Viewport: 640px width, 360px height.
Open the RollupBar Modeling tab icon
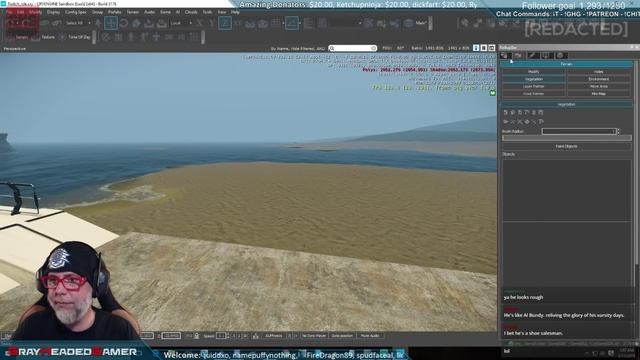[x=533, y=56]
